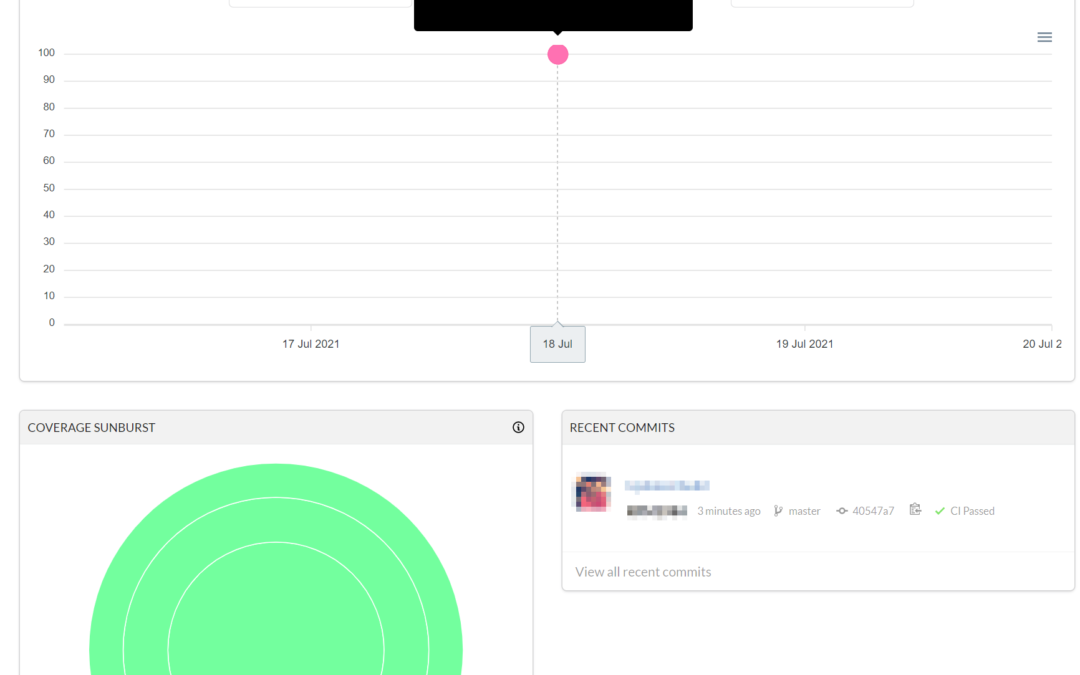Click View all recent commits

click(643, 572)
